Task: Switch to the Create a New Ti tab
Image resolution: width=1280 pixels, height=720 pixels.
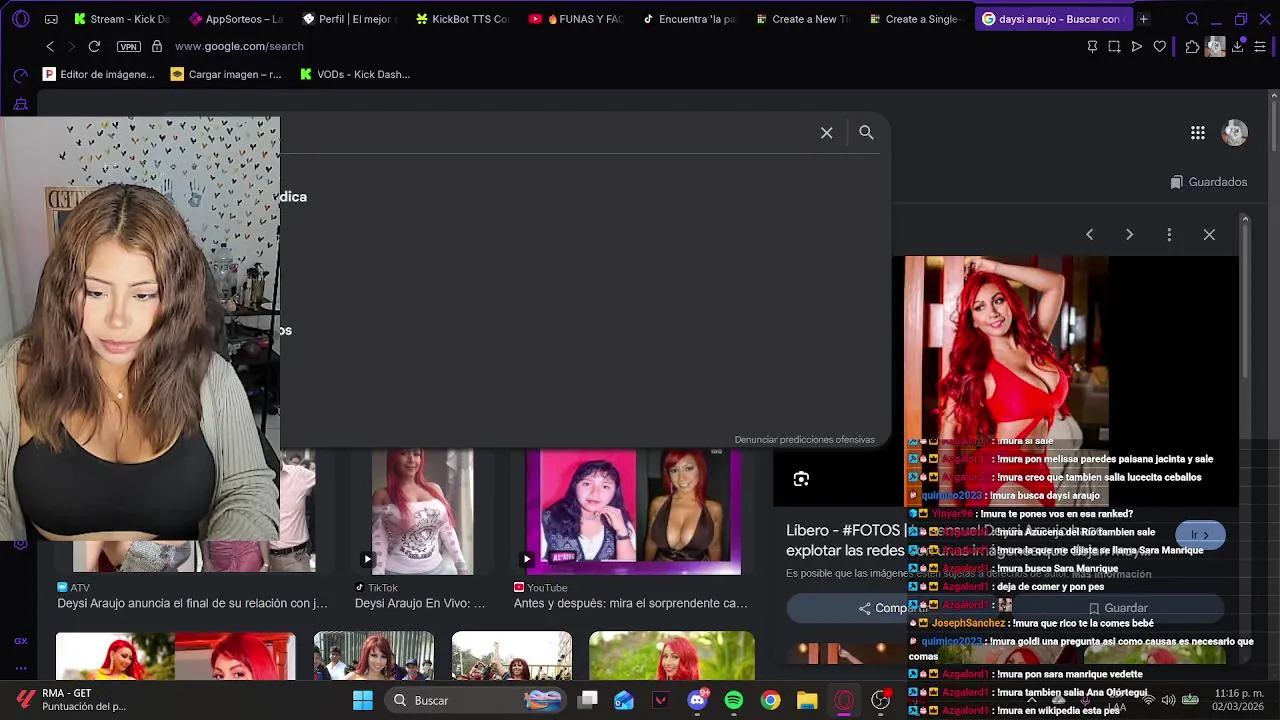Action: [x=803, y=19]
